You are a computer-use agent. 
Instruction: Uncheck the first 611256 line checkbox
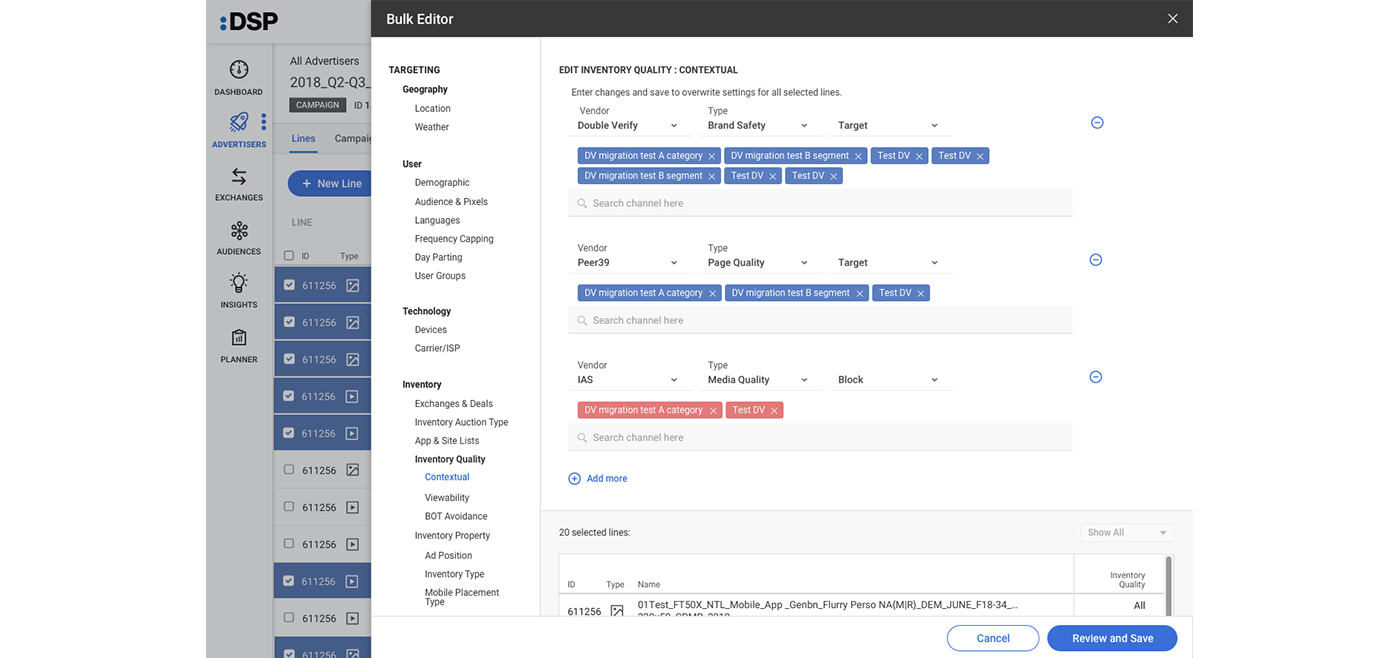tap(289, 285)
